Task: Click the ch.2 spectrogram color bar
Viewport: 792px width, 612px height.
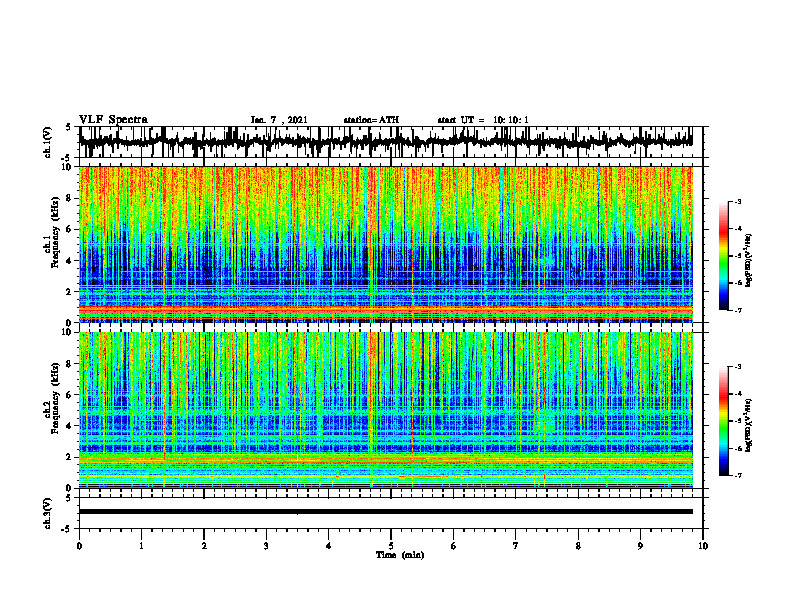Action: 723,421
